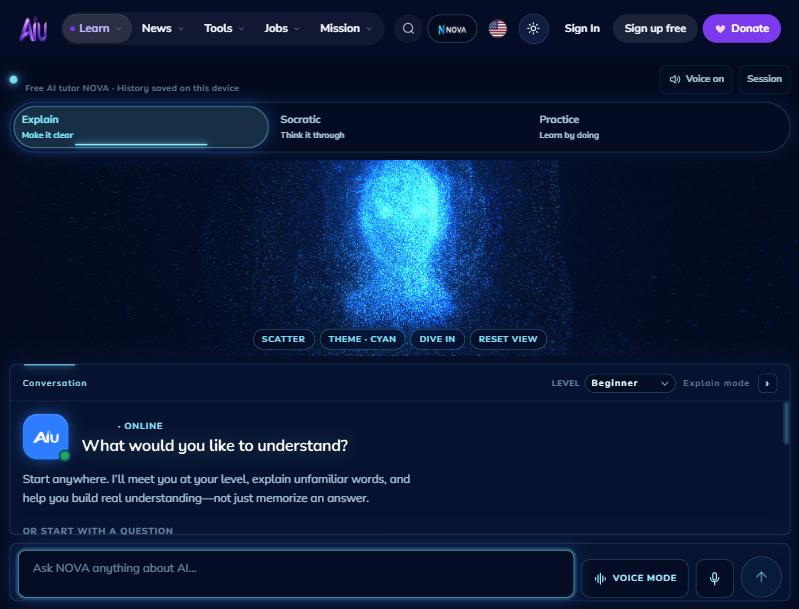Image resolution: width=799 pixels, height=609 pixels.
Task: Expand the Mission menu
Action: click(x=345, y=29)
